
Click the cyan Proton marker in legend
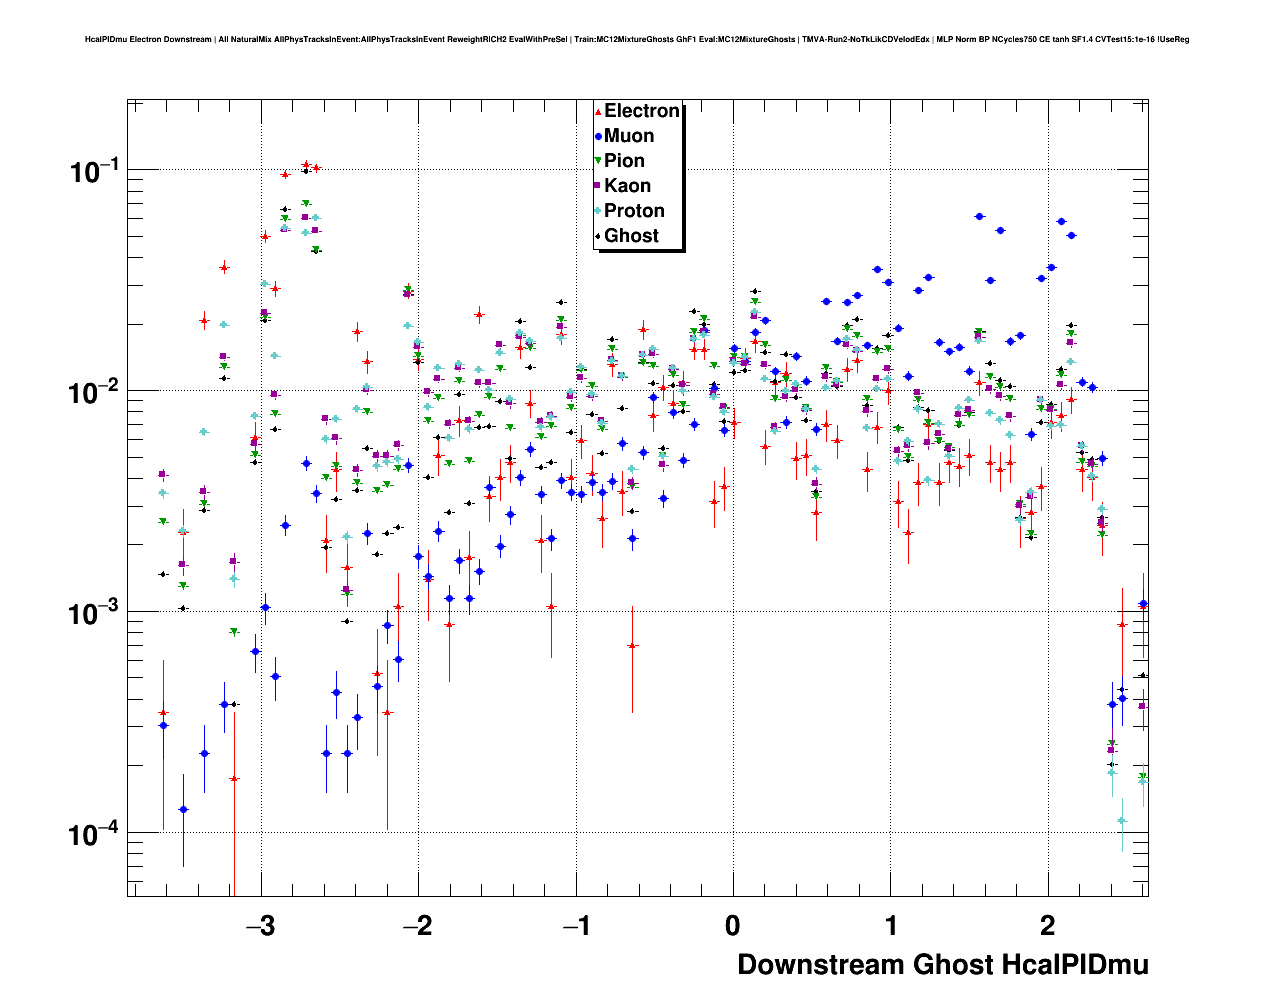point(598,211)
